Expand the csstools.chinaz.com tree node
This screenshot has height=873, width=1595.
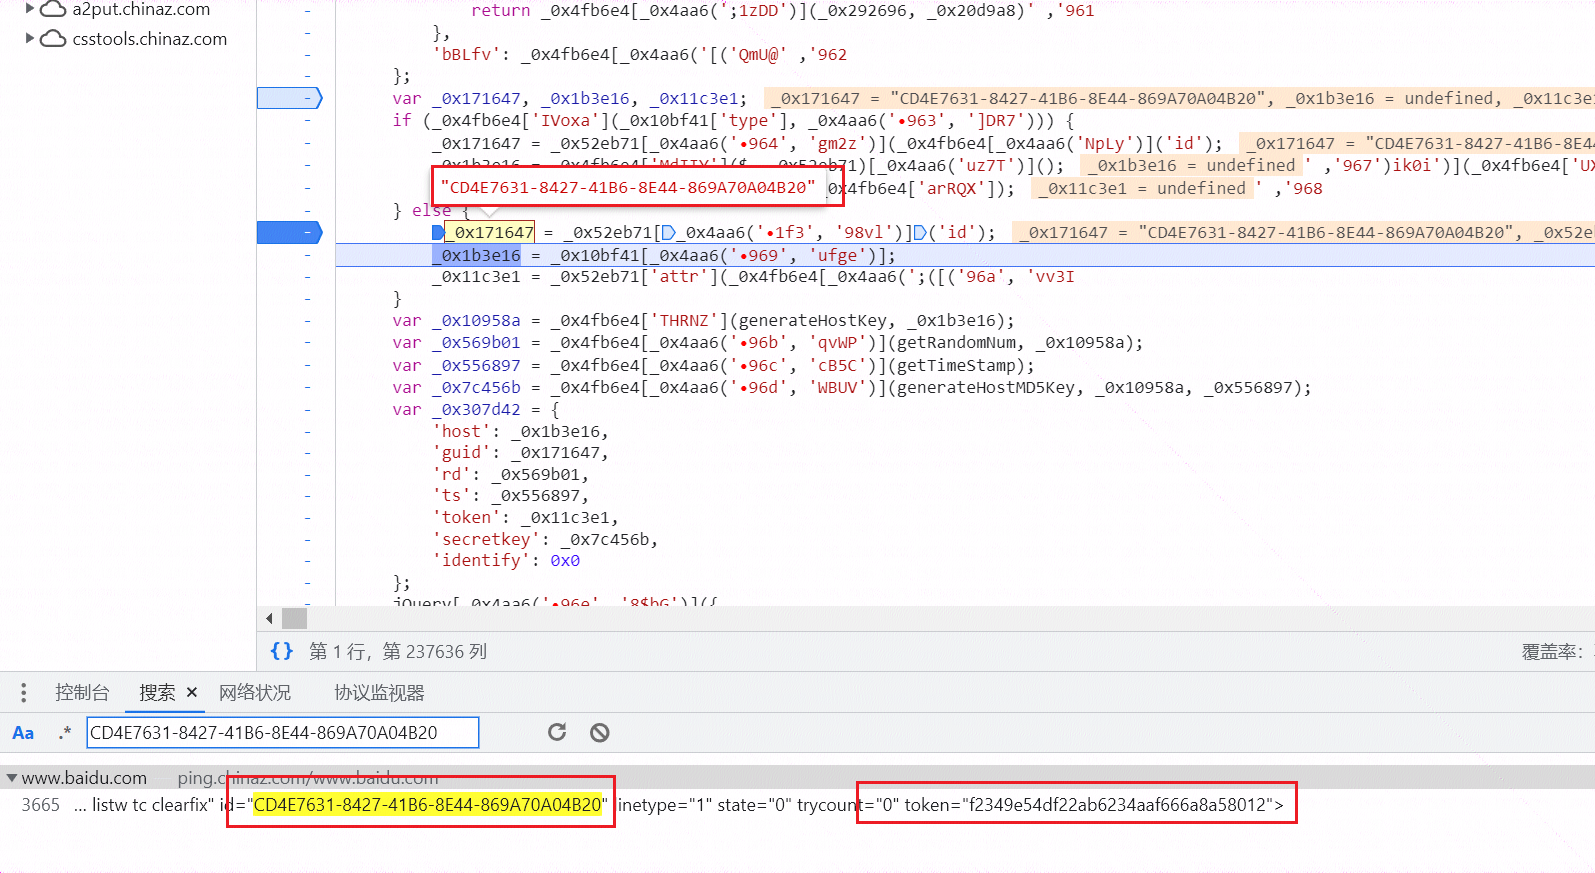click(x=30, y=38)
